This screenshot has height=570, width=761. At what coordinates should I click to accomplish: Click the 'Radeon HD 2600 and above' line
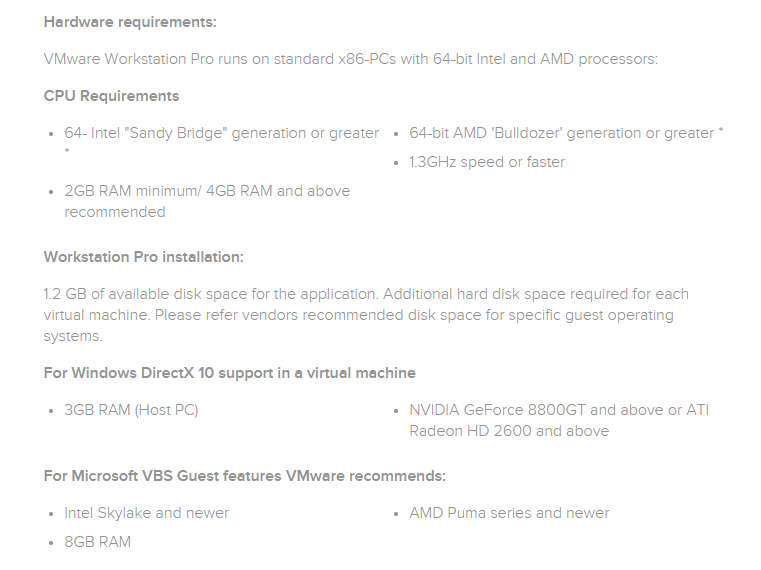tap(509, 431)
